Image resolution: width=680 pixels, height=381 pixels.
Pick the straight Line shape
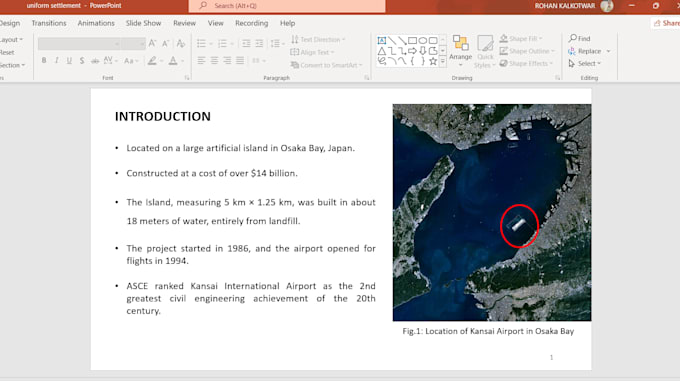click(x=392, y=41)
